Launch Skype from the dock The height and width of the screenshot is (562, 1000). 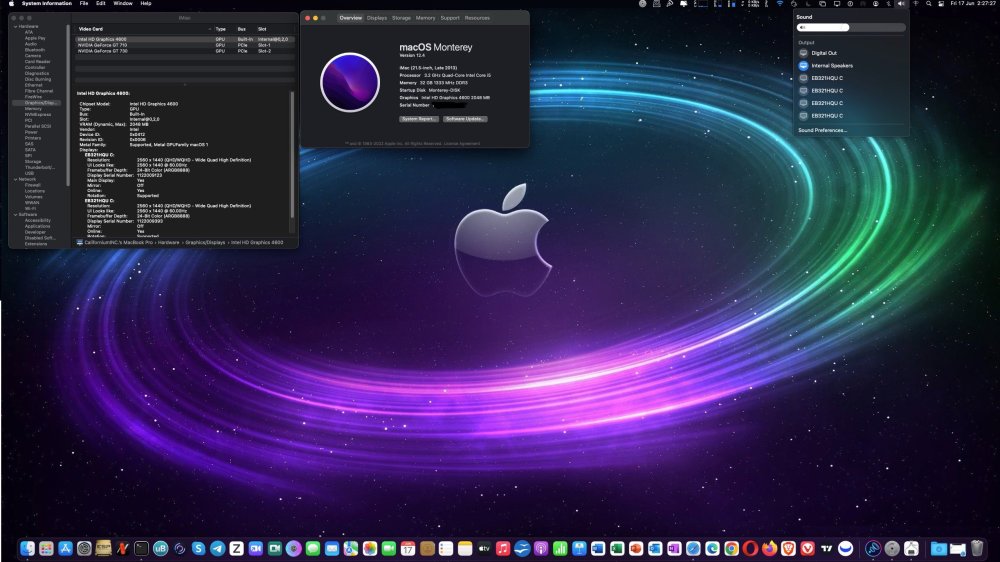[198, 548]
